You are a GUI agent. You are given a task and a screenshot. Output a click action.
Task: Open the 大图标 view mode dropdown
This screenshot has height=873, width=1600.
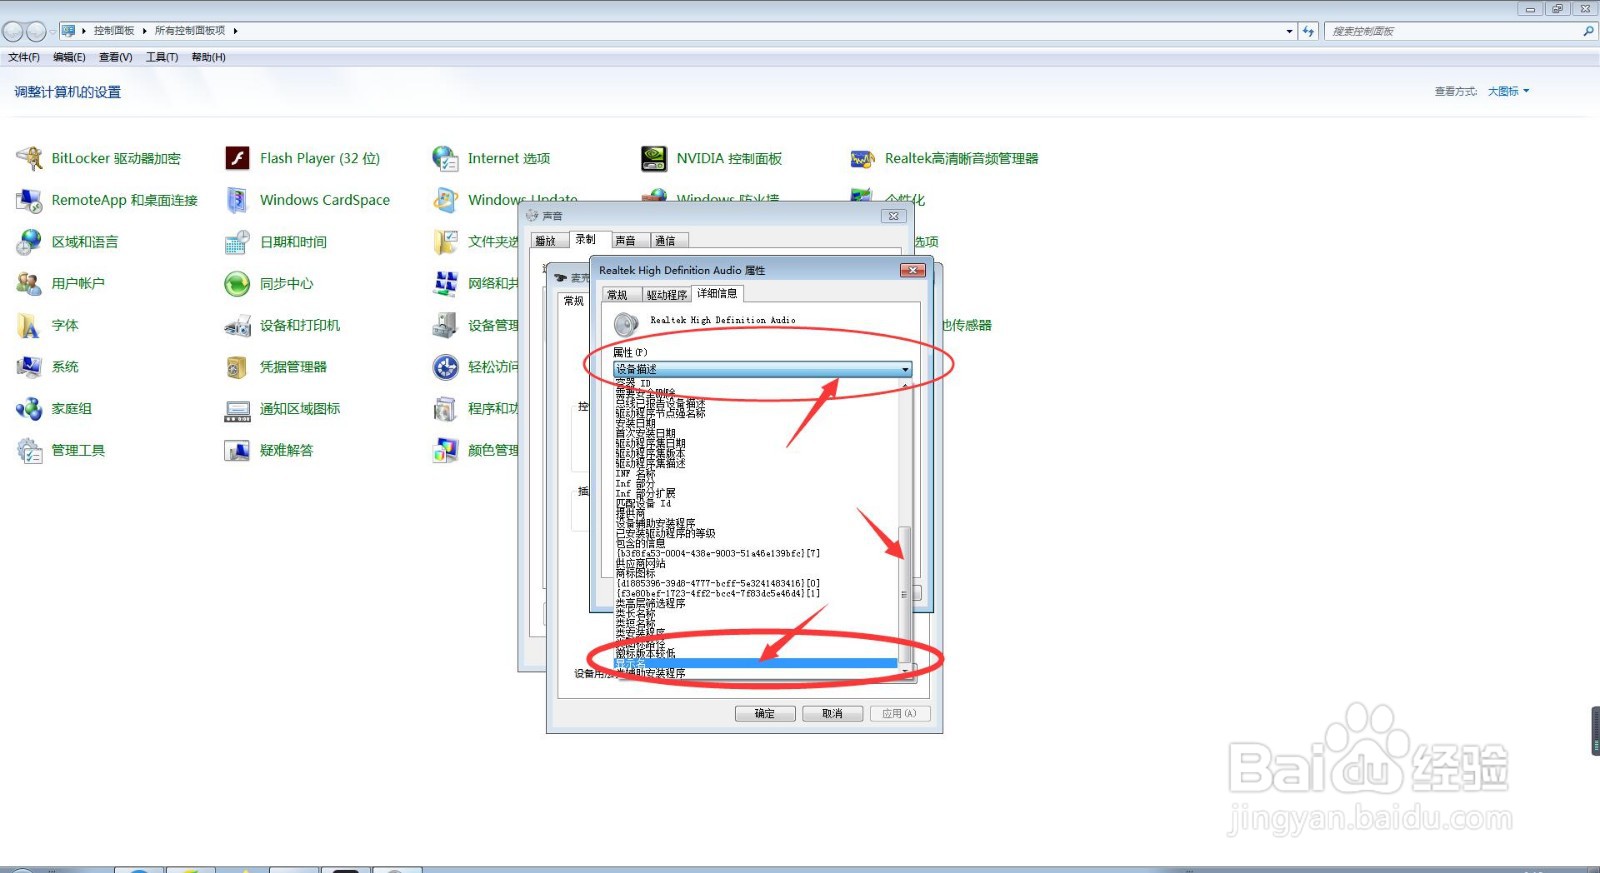pyautogui.click(x=1508, y=91)
